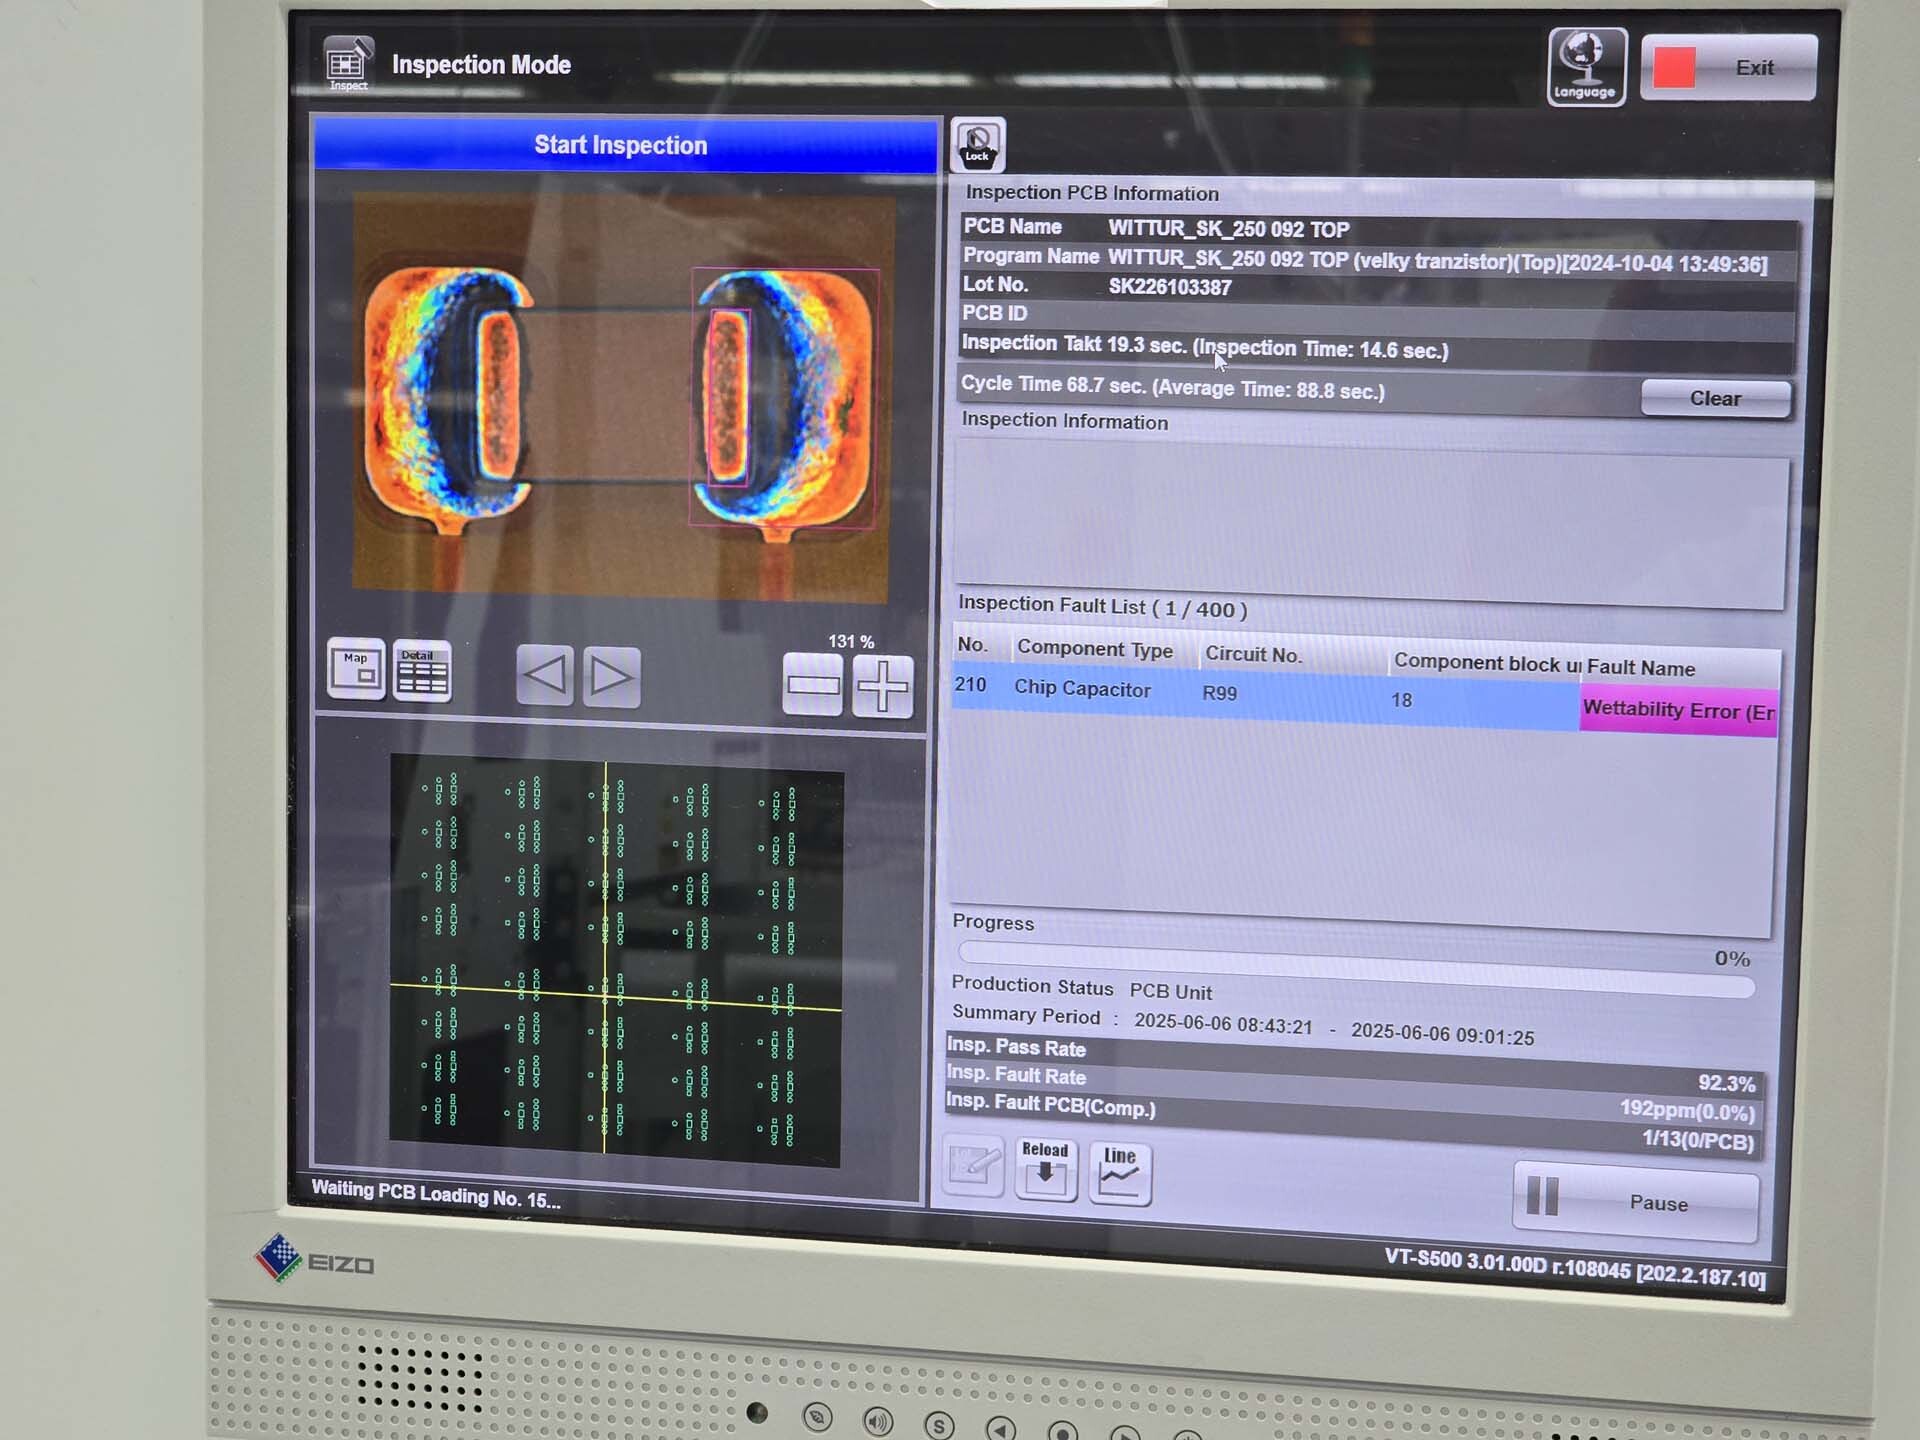
Task: Open the Language selection
Action: (x=1586, y=66)
